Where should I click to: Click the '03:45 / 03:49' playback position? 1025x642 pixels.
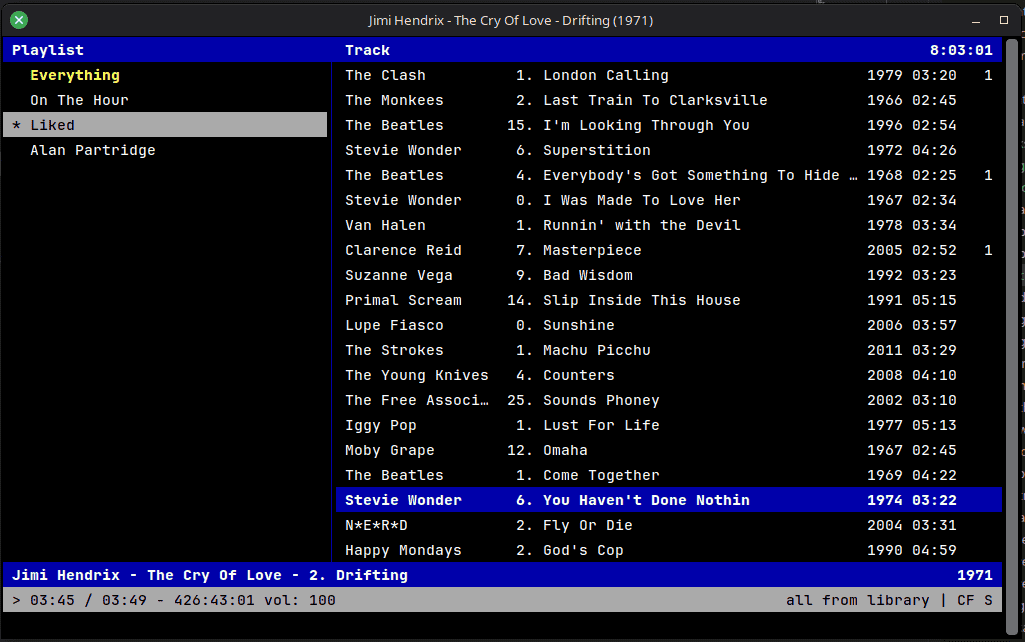tap(88, 600)
